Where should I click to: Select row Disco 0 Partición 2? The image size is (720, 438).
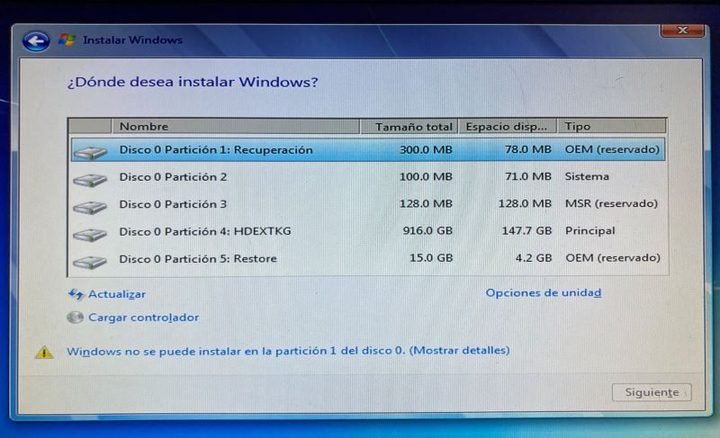click(x=368, y=177)
